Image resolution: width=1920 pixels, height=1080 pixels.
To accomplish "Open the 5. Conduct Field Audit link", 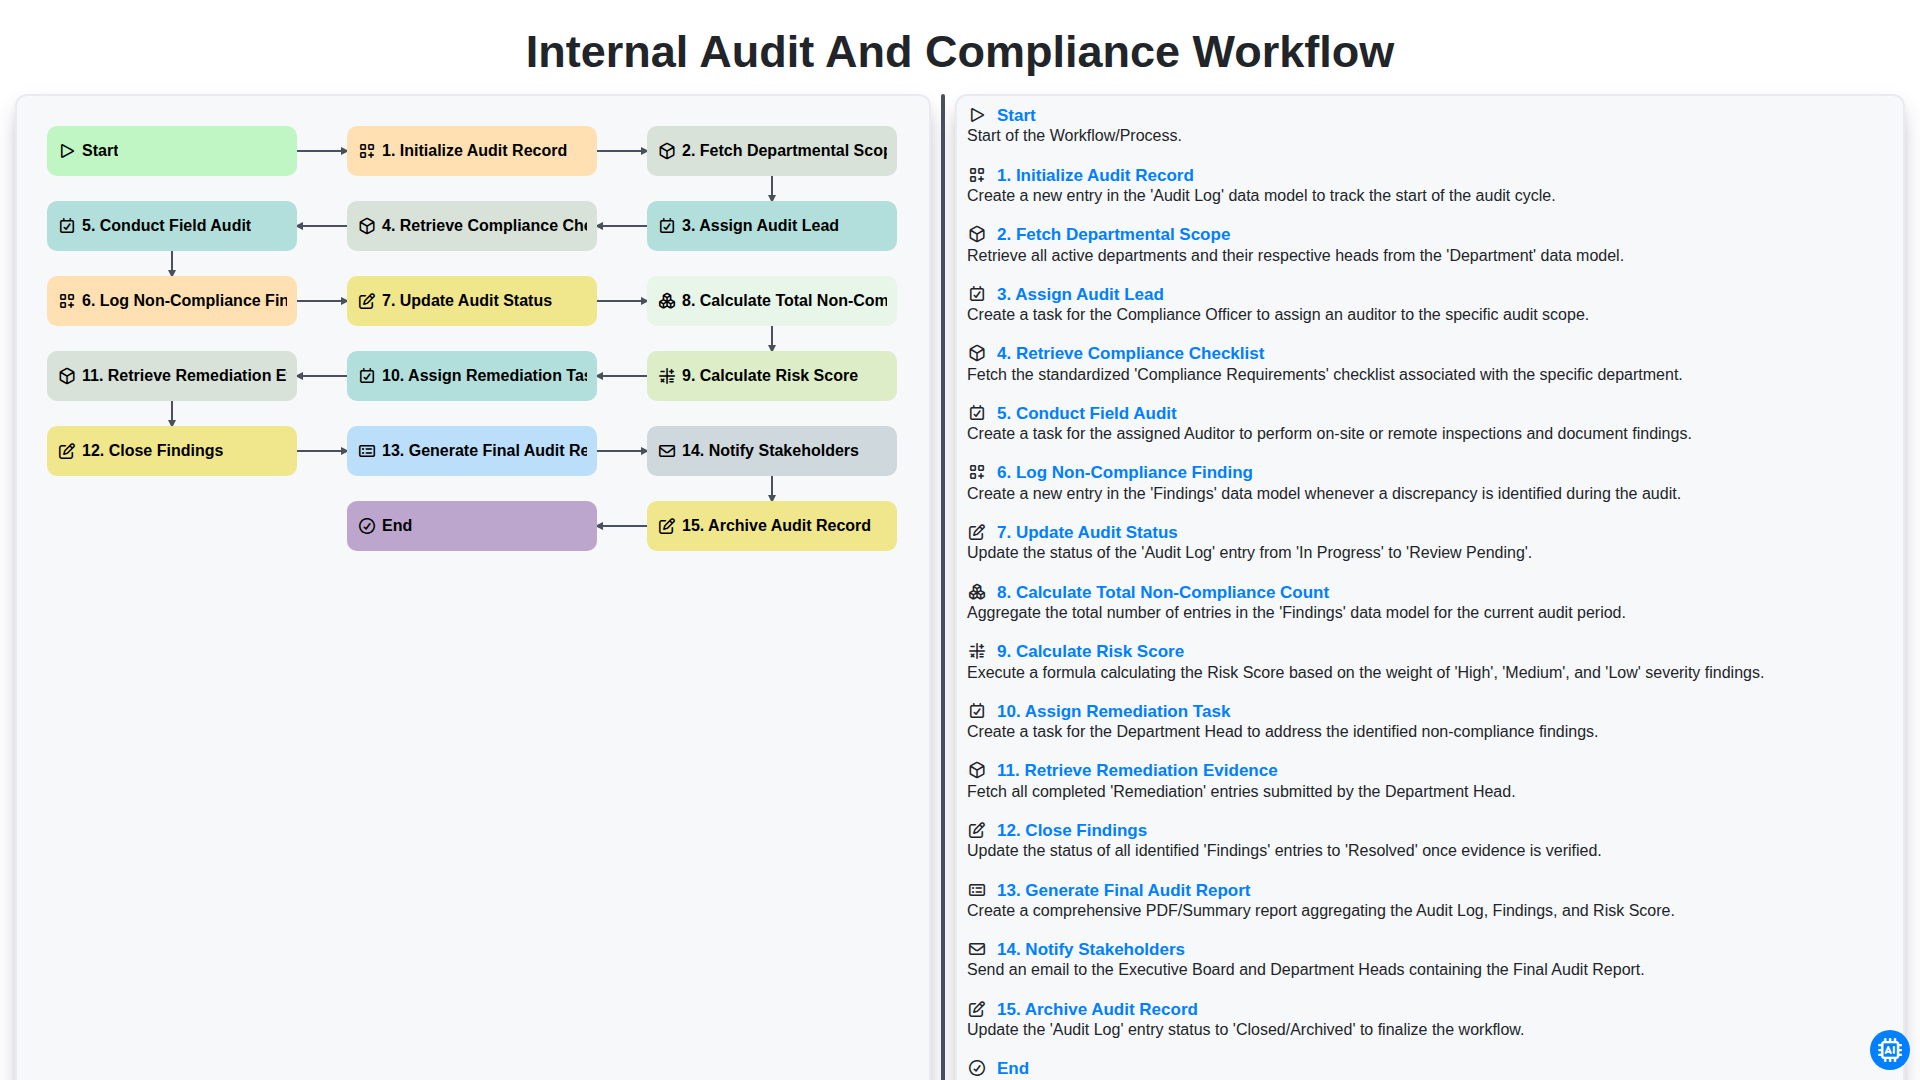I will (1086, 413).
